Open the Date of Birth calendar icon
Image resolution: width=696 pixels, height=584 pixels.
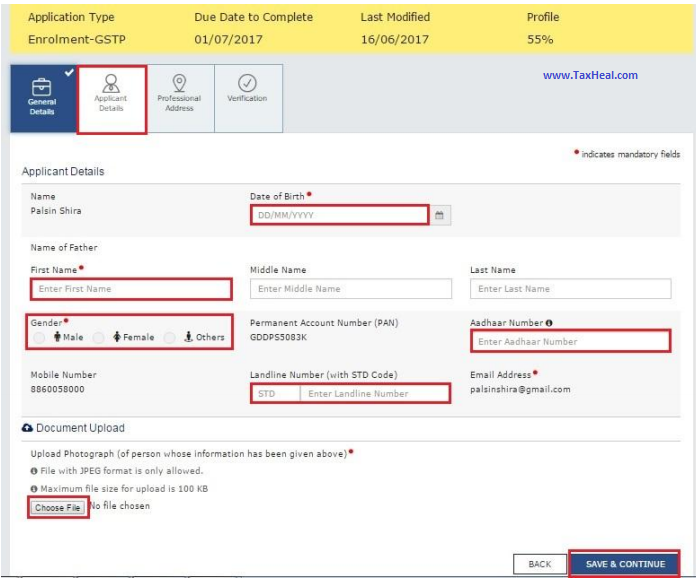coord(439,215)
